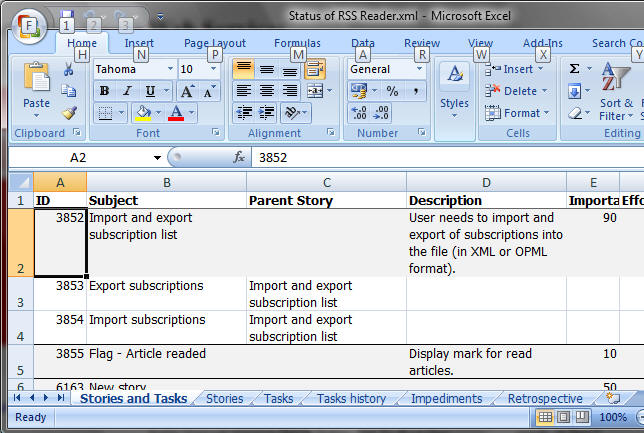Image resolution: width=644 pixels, height=433 pixels.
Task: Toggle Underline formatting
Action: tap(150, 91)
